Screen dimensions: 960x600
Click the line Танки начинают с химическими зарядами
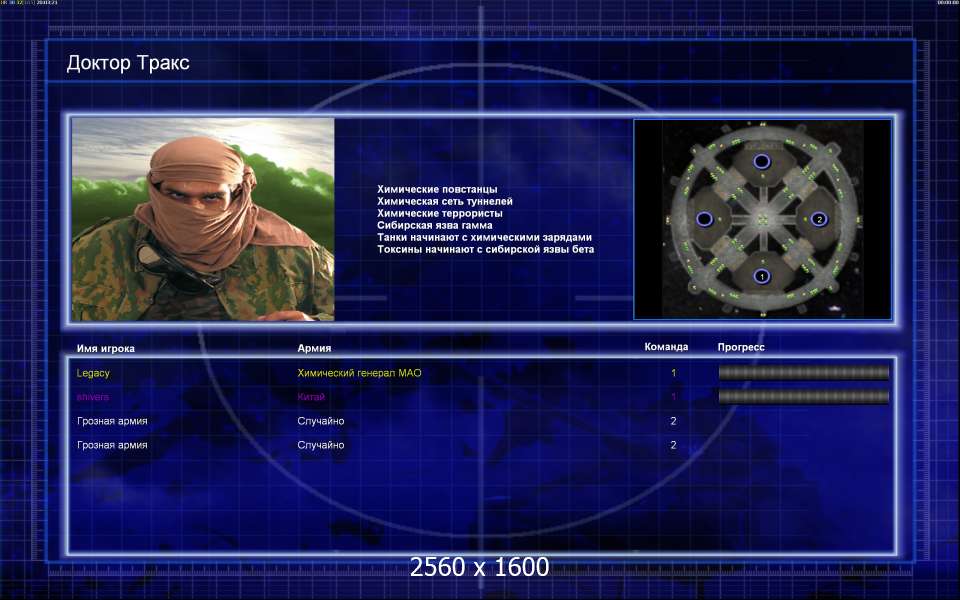pos(484,237)
